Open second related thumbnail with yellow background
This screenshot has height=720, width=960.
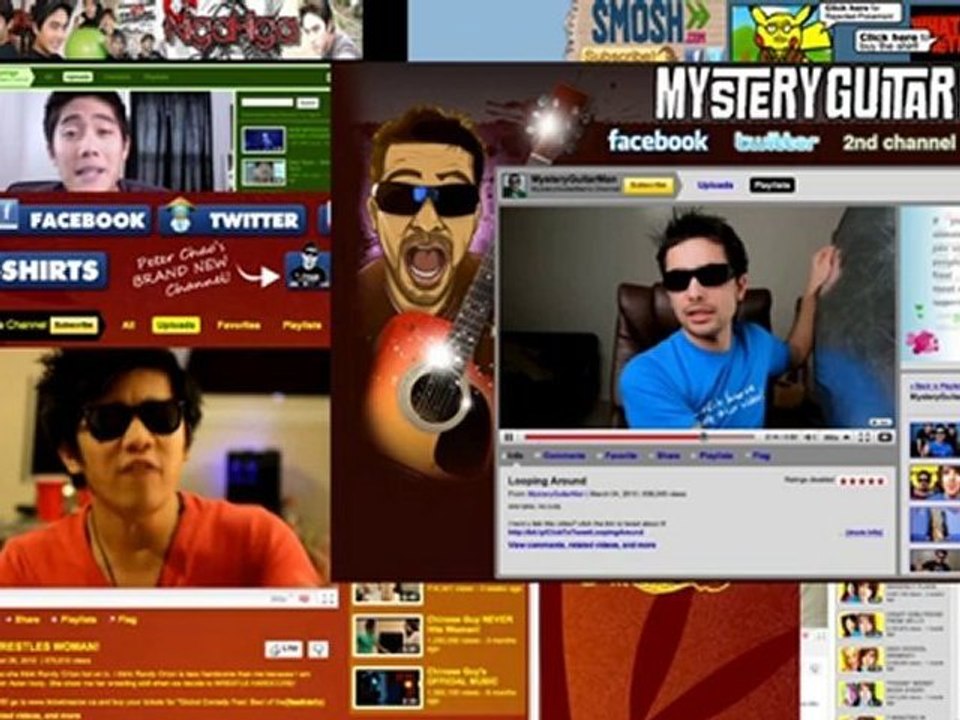[x=934, y=482]
